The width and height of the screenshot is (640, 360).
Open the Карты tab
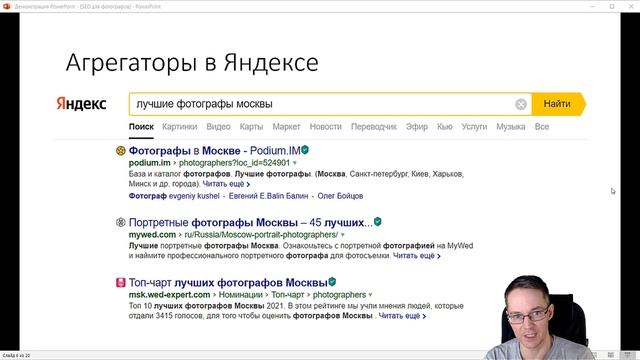251,127
